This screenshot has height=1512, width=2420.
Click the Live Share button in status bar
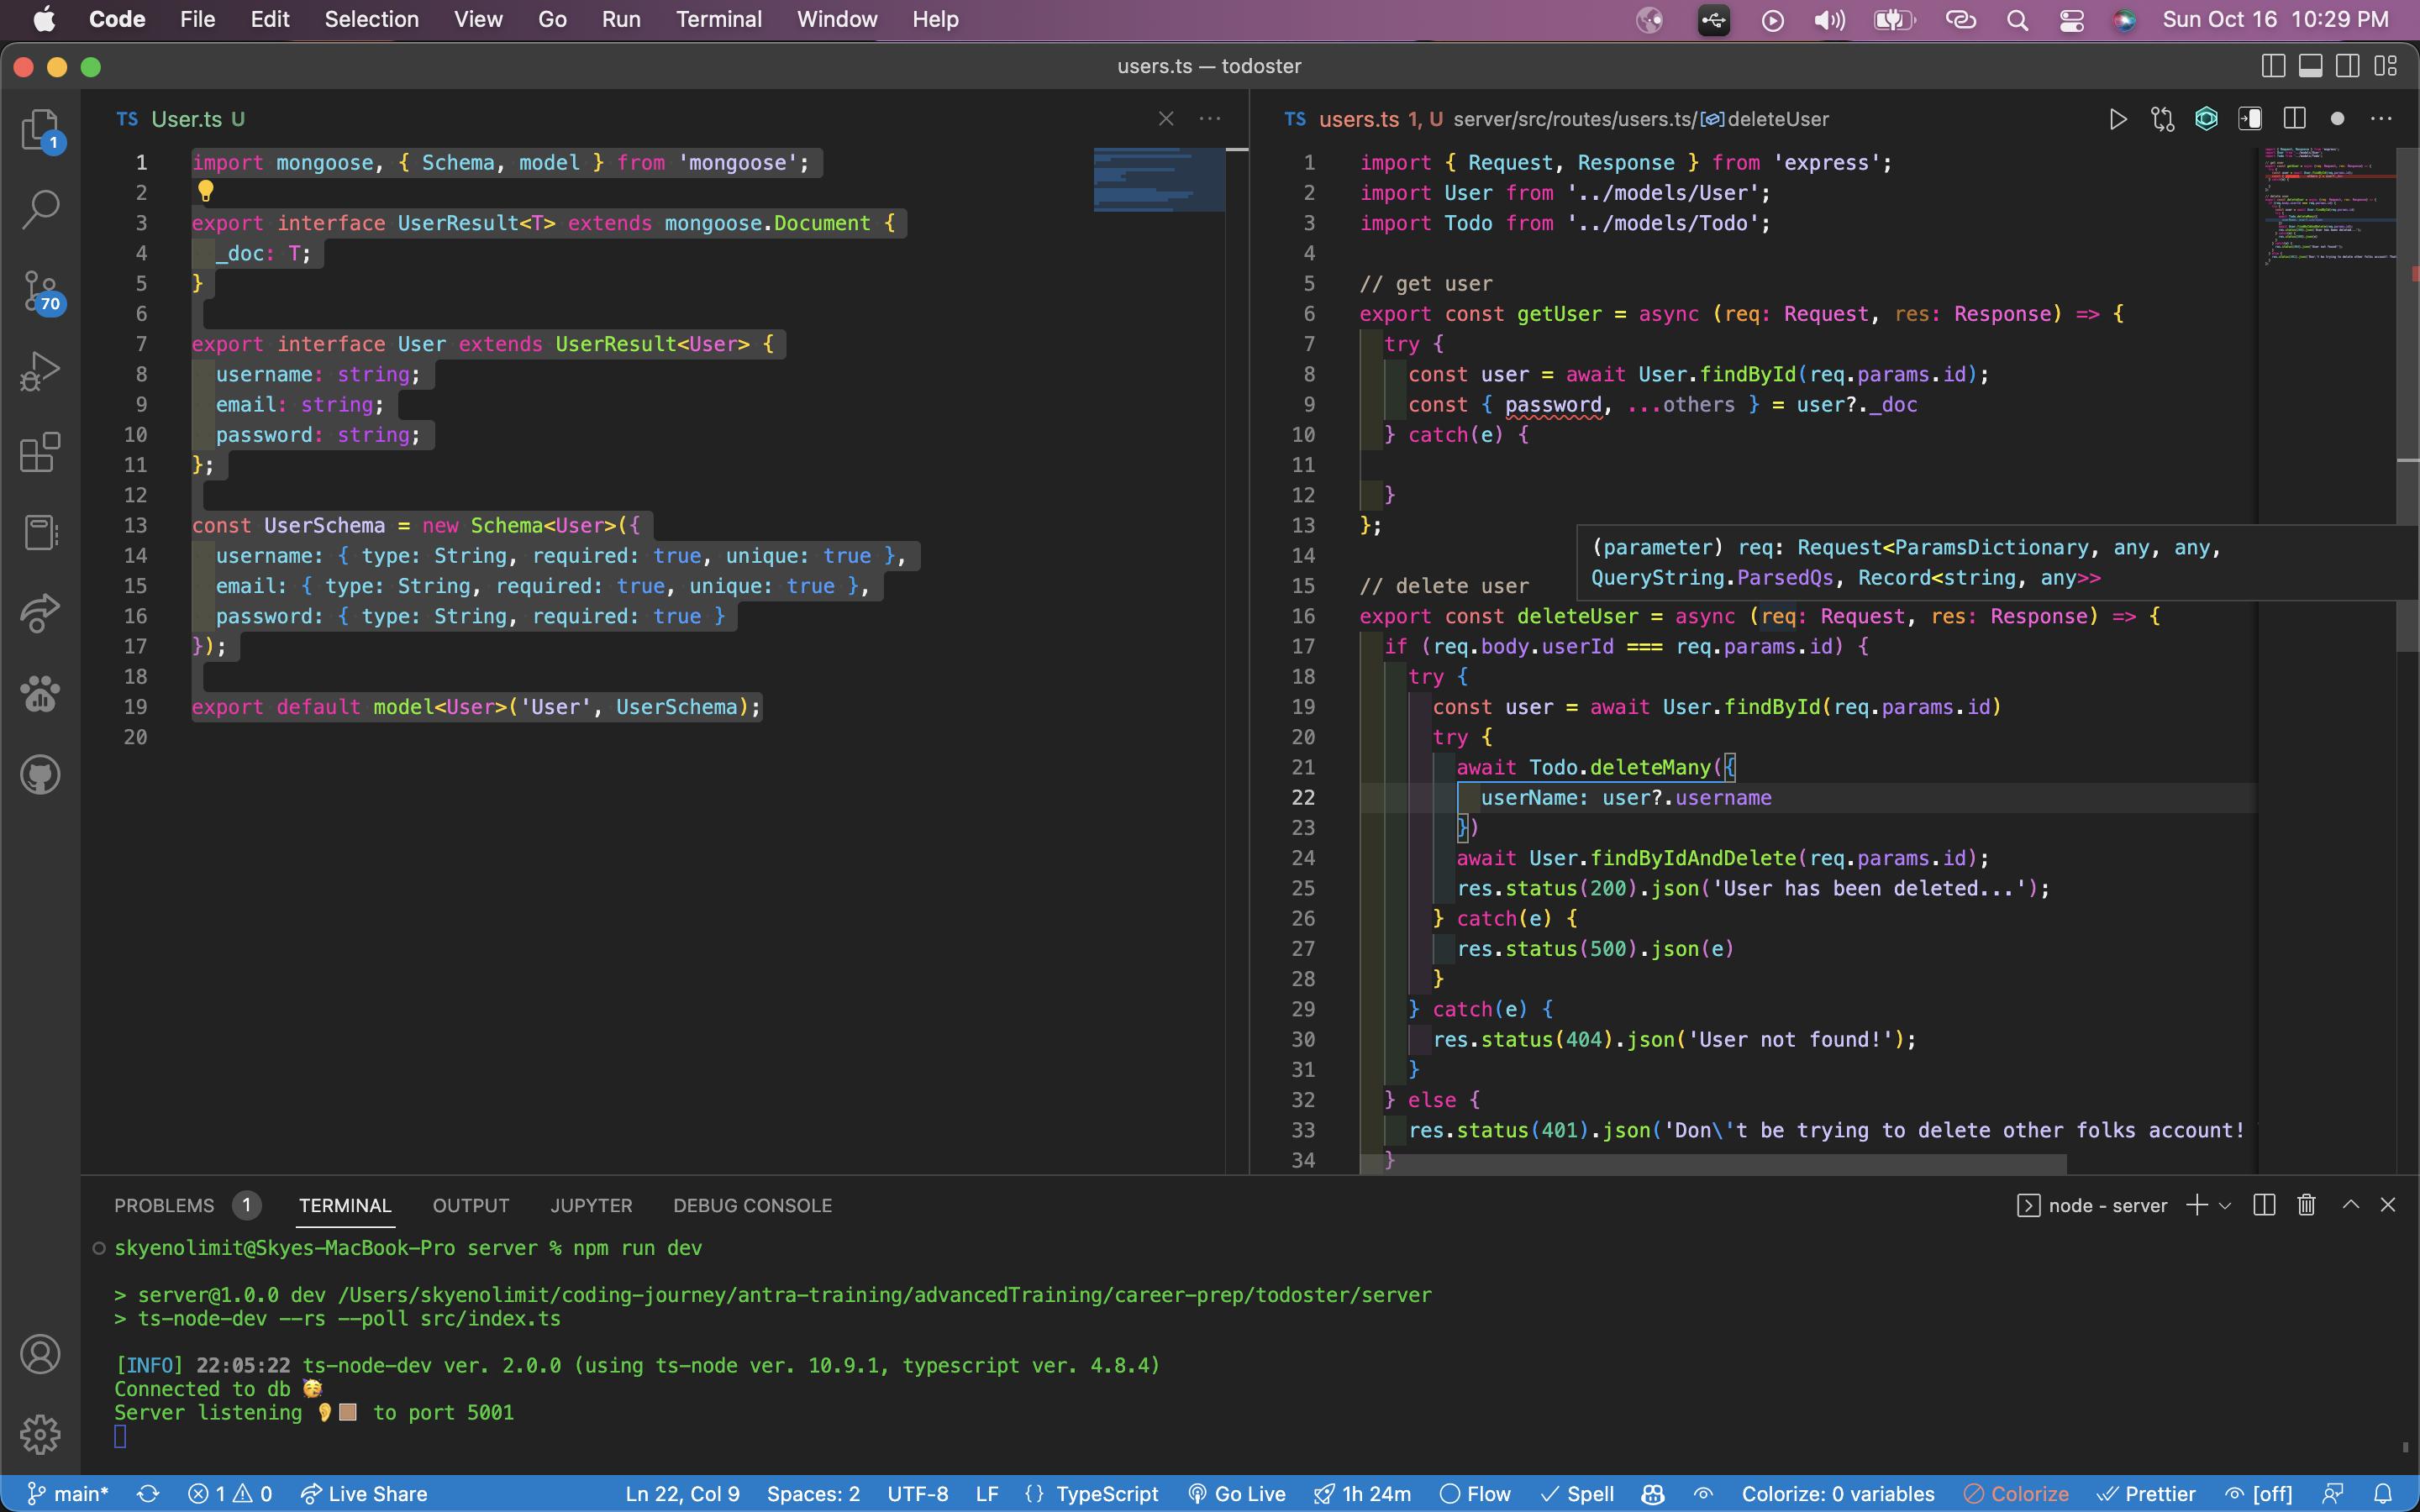point(378,1493)
